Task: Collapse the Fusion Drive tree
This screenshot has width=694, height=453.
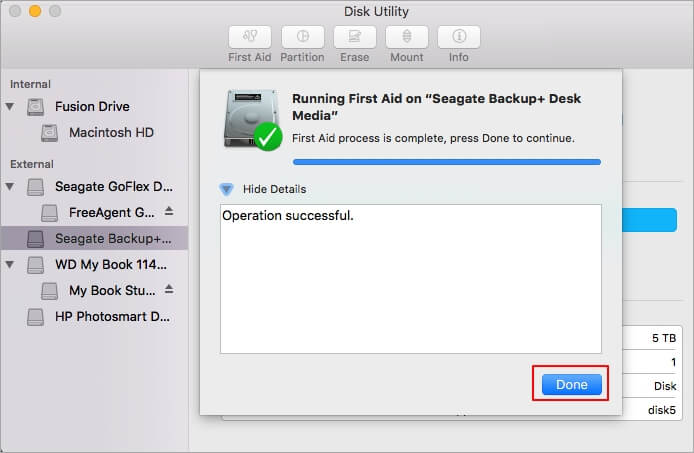Action: pyautogui.click(x=11, y=106)
